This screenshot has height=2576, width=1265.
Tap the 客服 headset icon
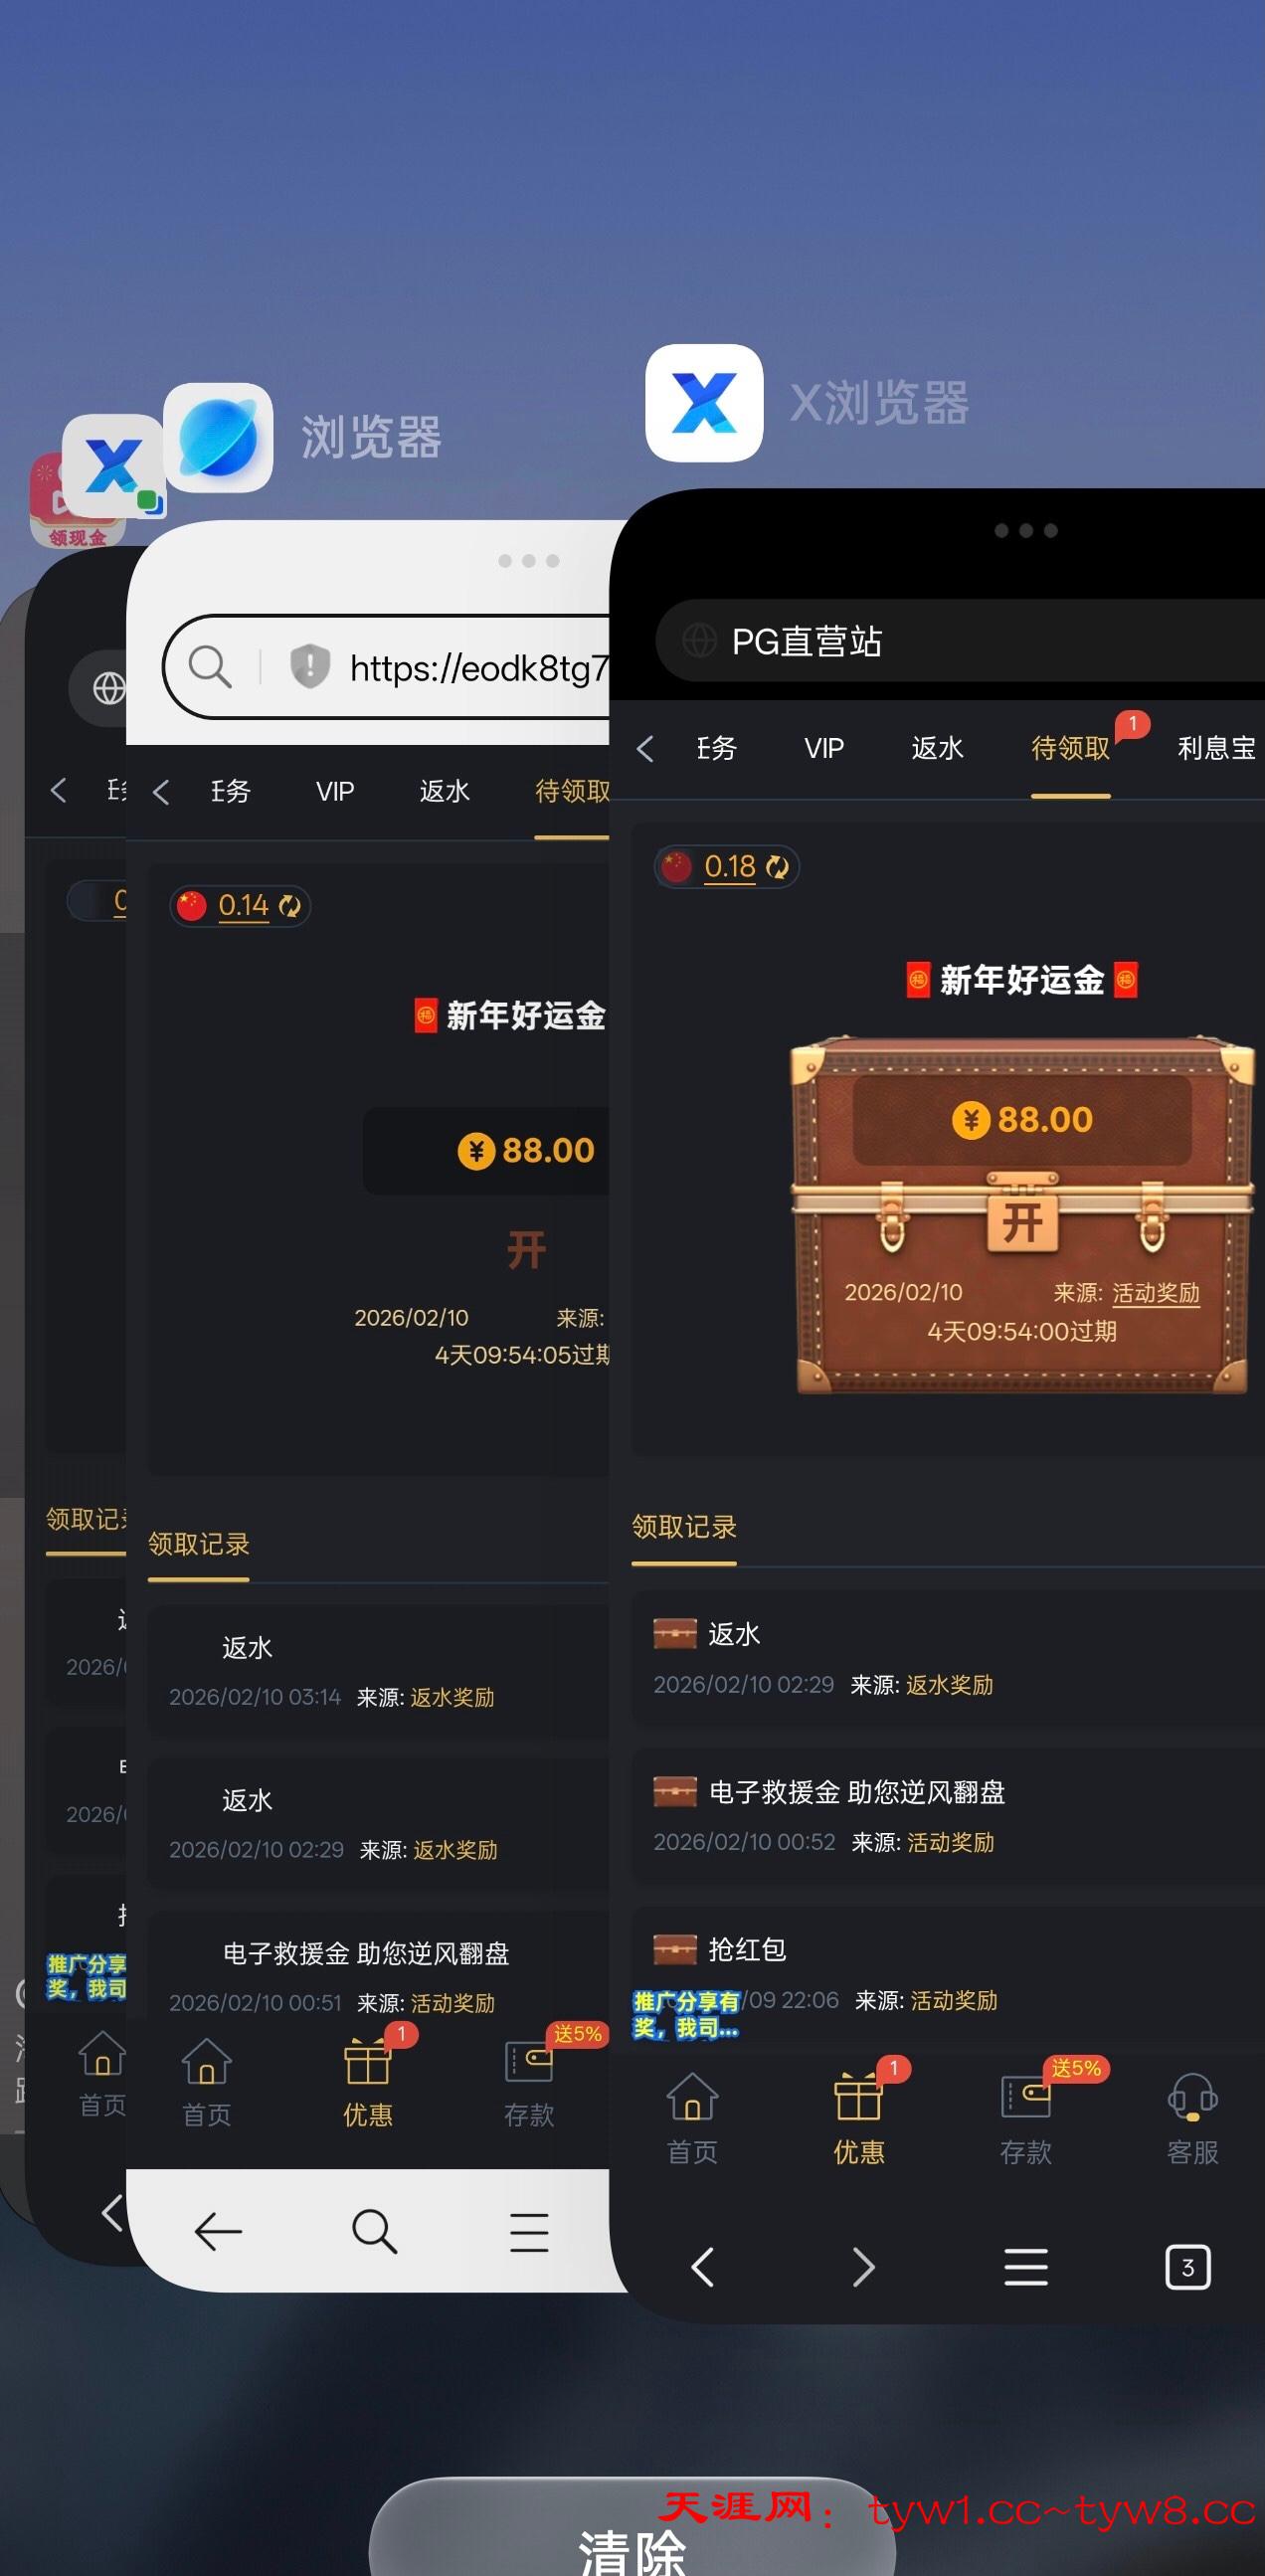pos(1192,2096)
